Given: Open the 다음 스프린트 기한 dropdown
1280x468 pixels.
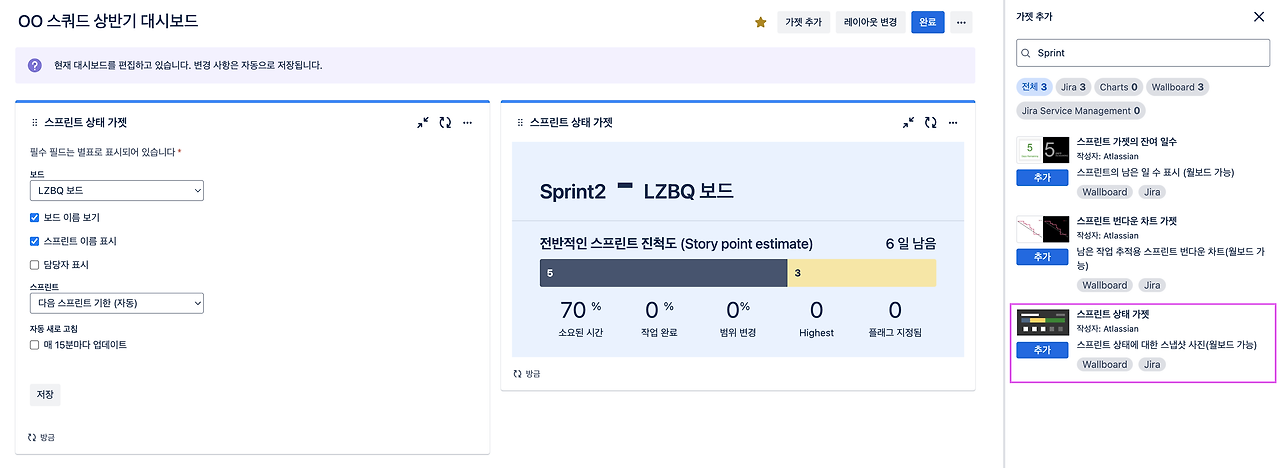Looking at the screenshot, I should tap(117, 302).
